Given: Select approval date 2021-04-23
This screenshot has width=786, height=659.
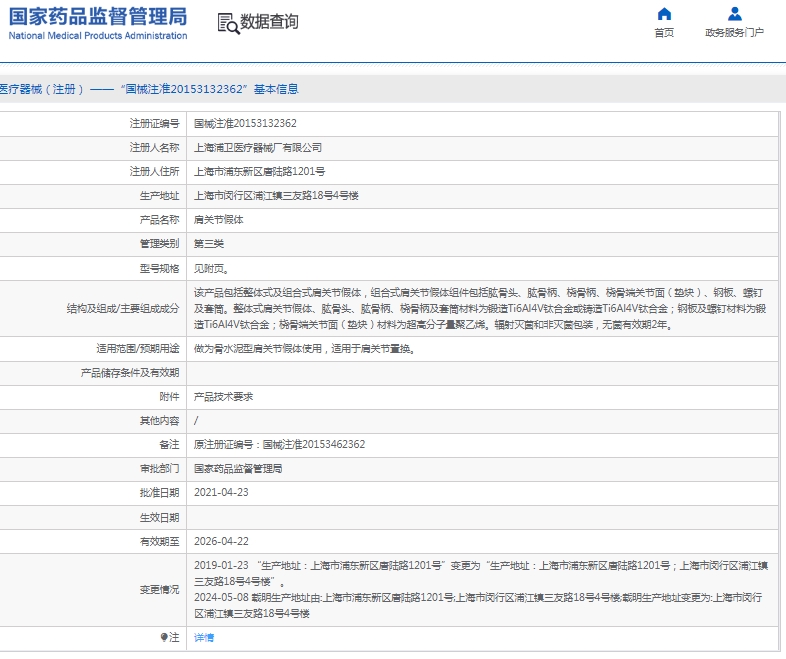Looking at the screenshot, I should click(221, 492).
